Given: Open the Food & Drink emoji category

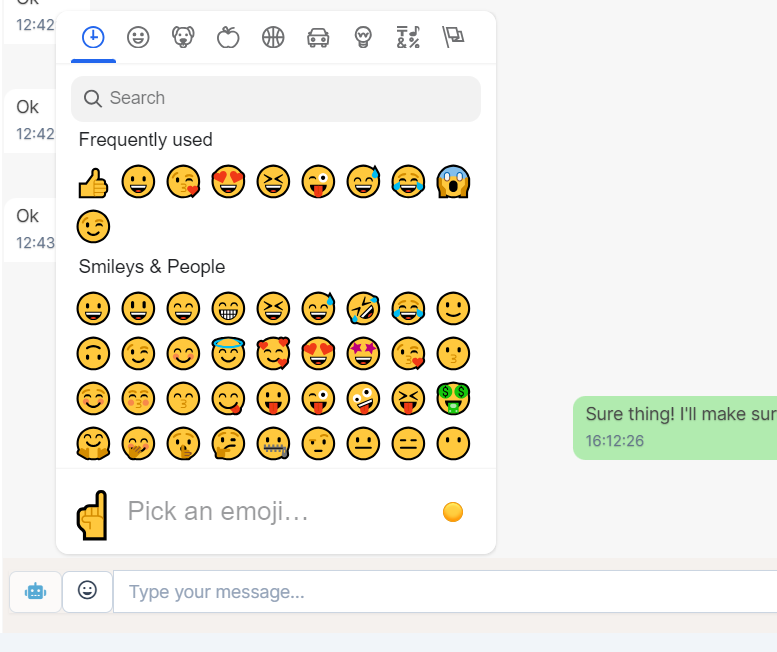Looking at the screenshot, I should (228, 38).
